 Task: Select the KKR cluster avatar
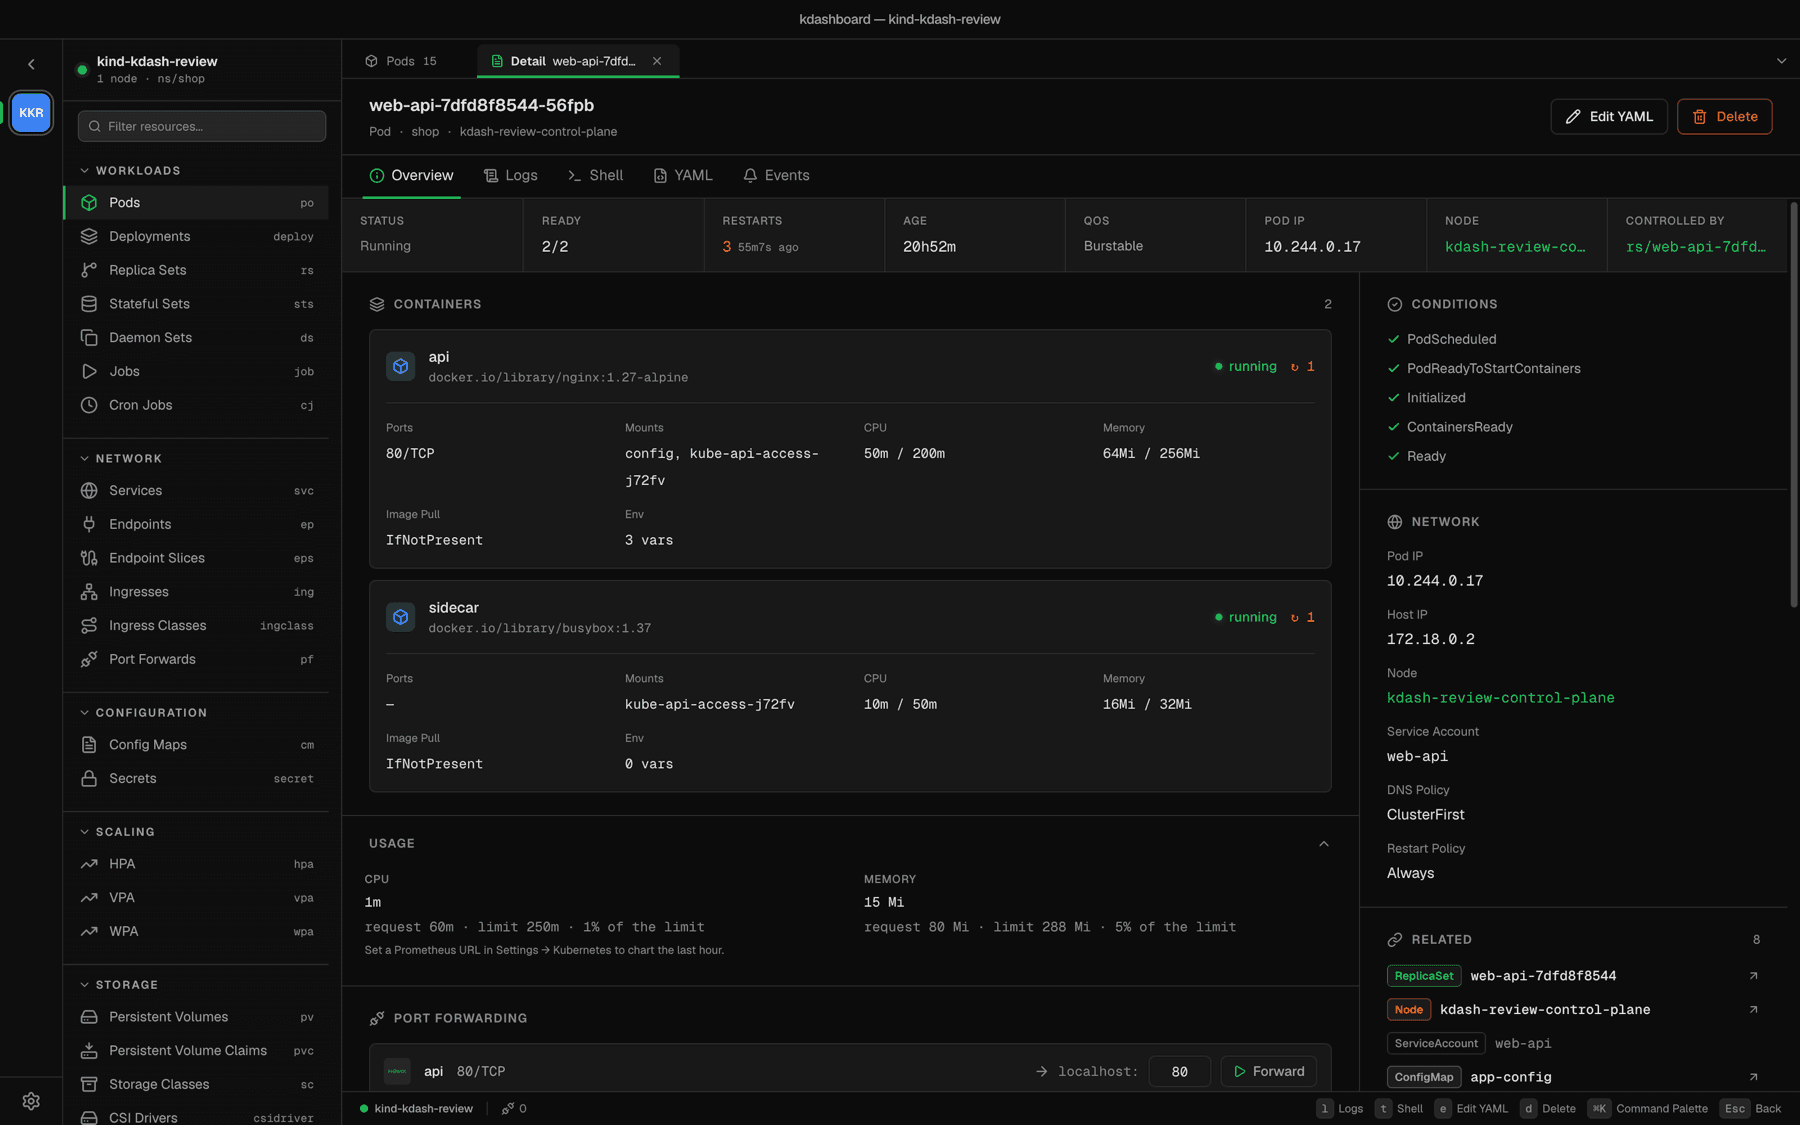[31, 113]
